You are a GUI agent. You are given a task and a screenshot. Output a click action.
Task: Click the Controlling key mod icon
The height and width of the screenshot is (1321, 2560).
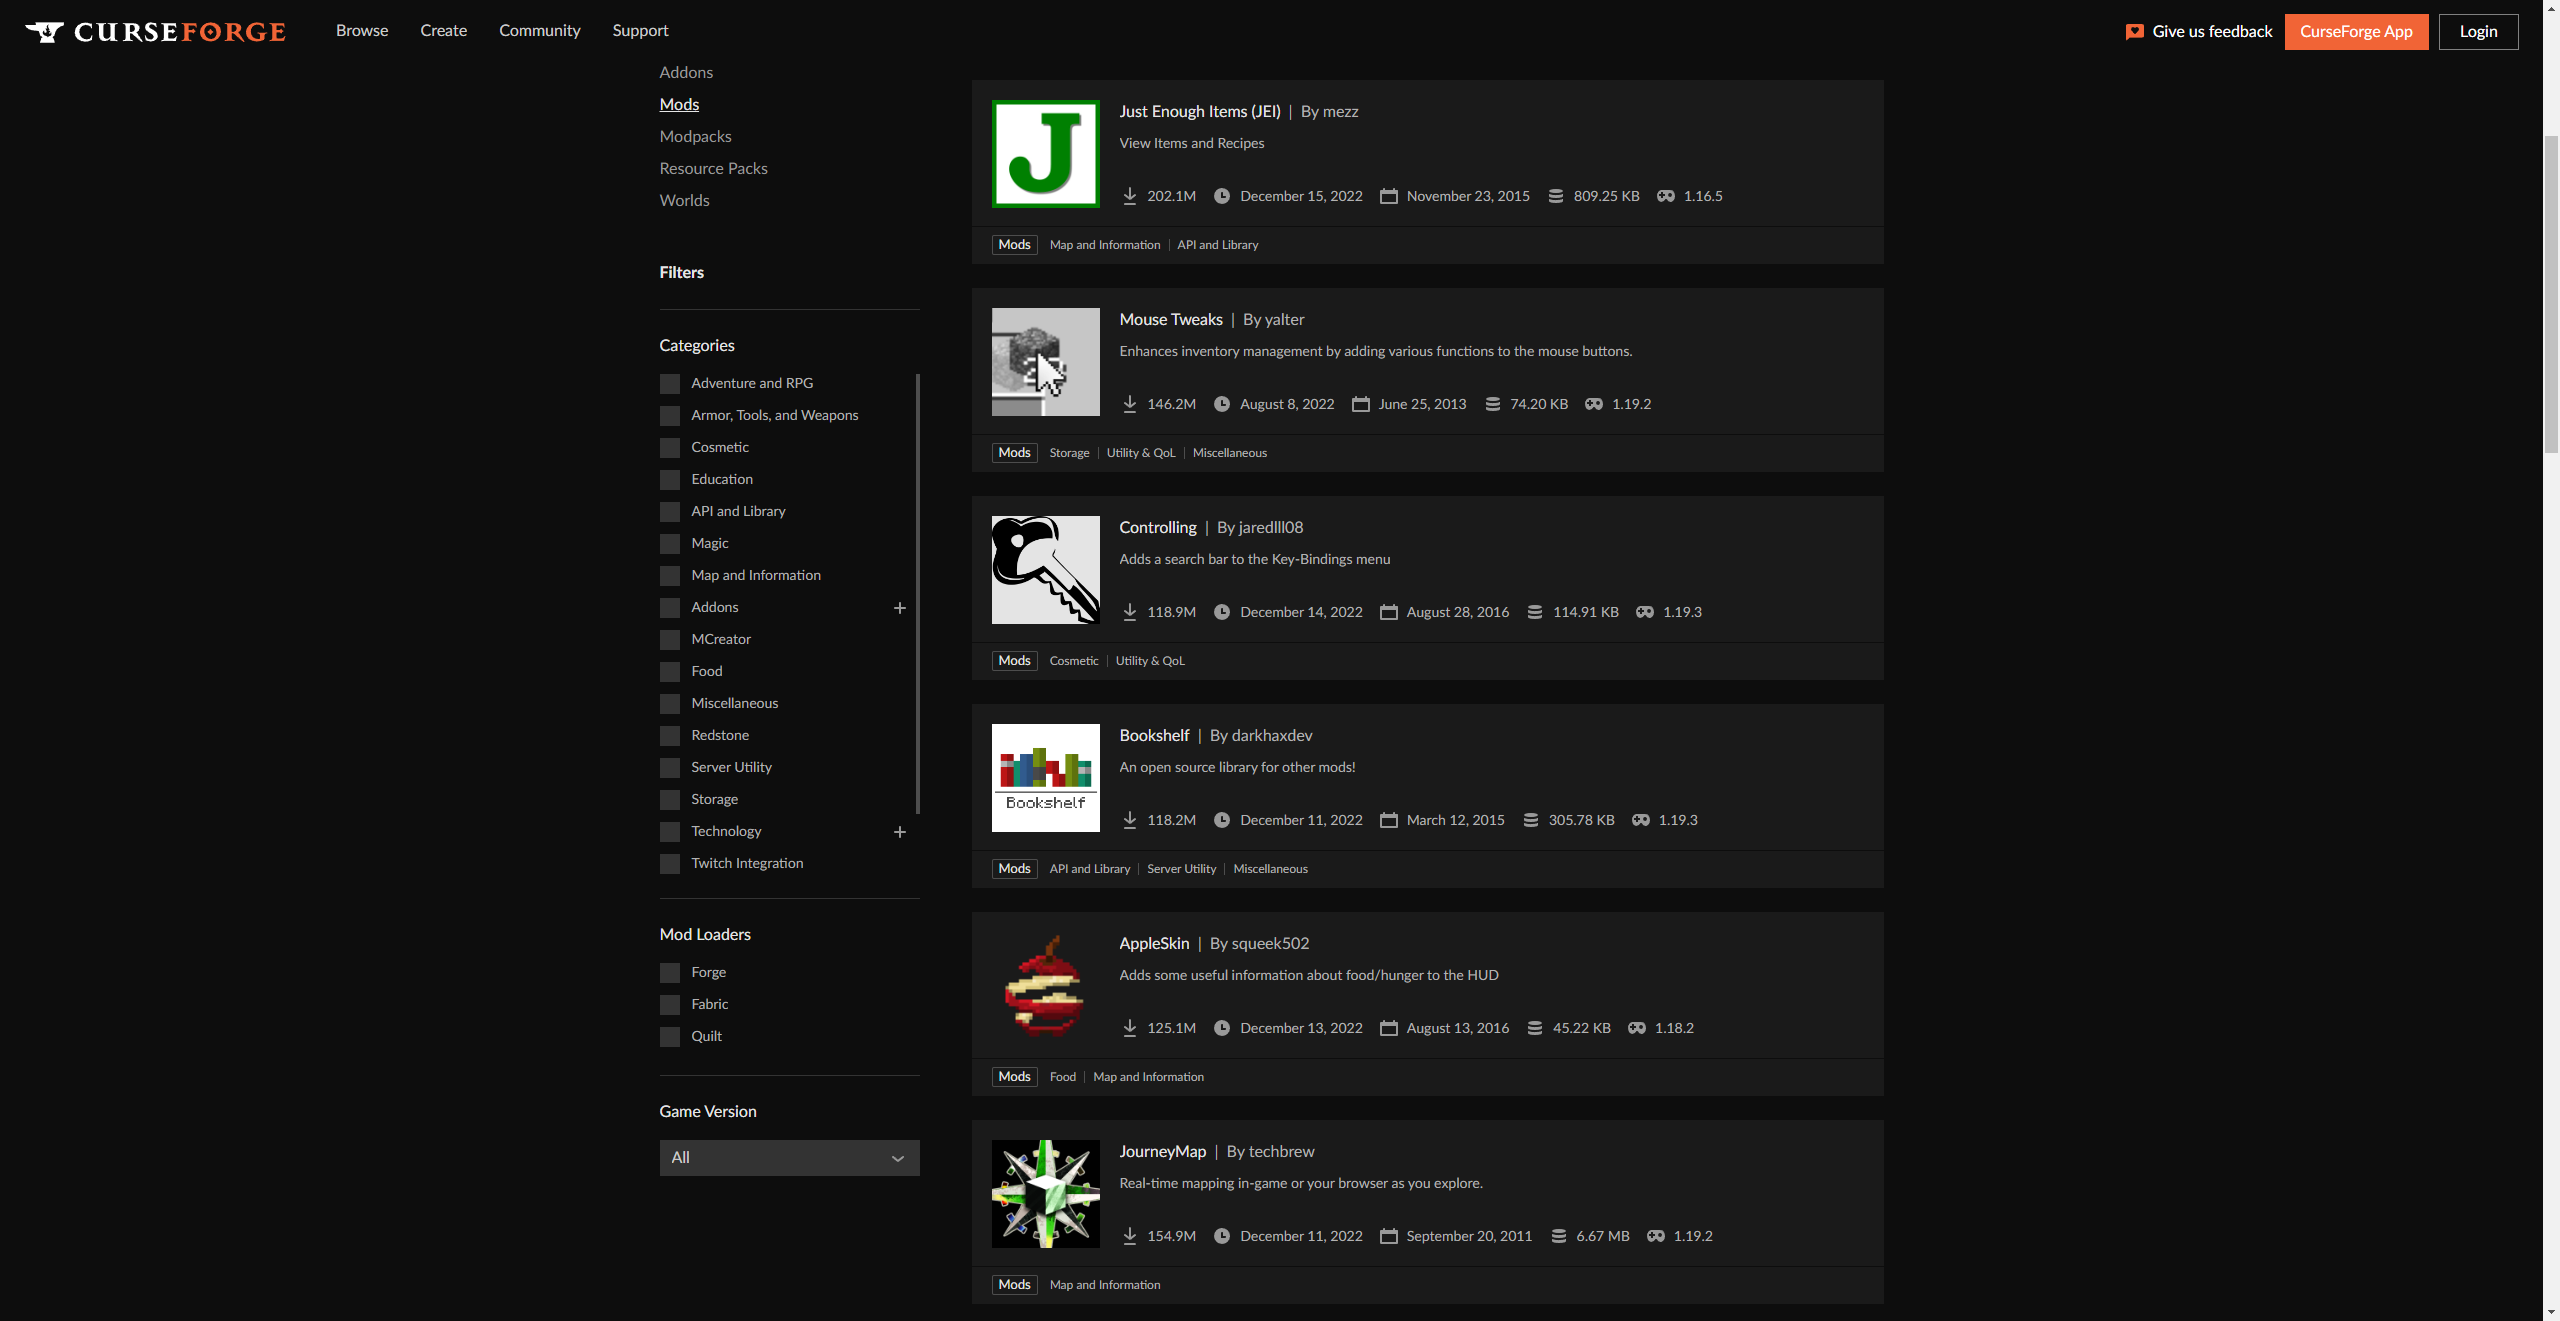click(x=1045, y=570)
